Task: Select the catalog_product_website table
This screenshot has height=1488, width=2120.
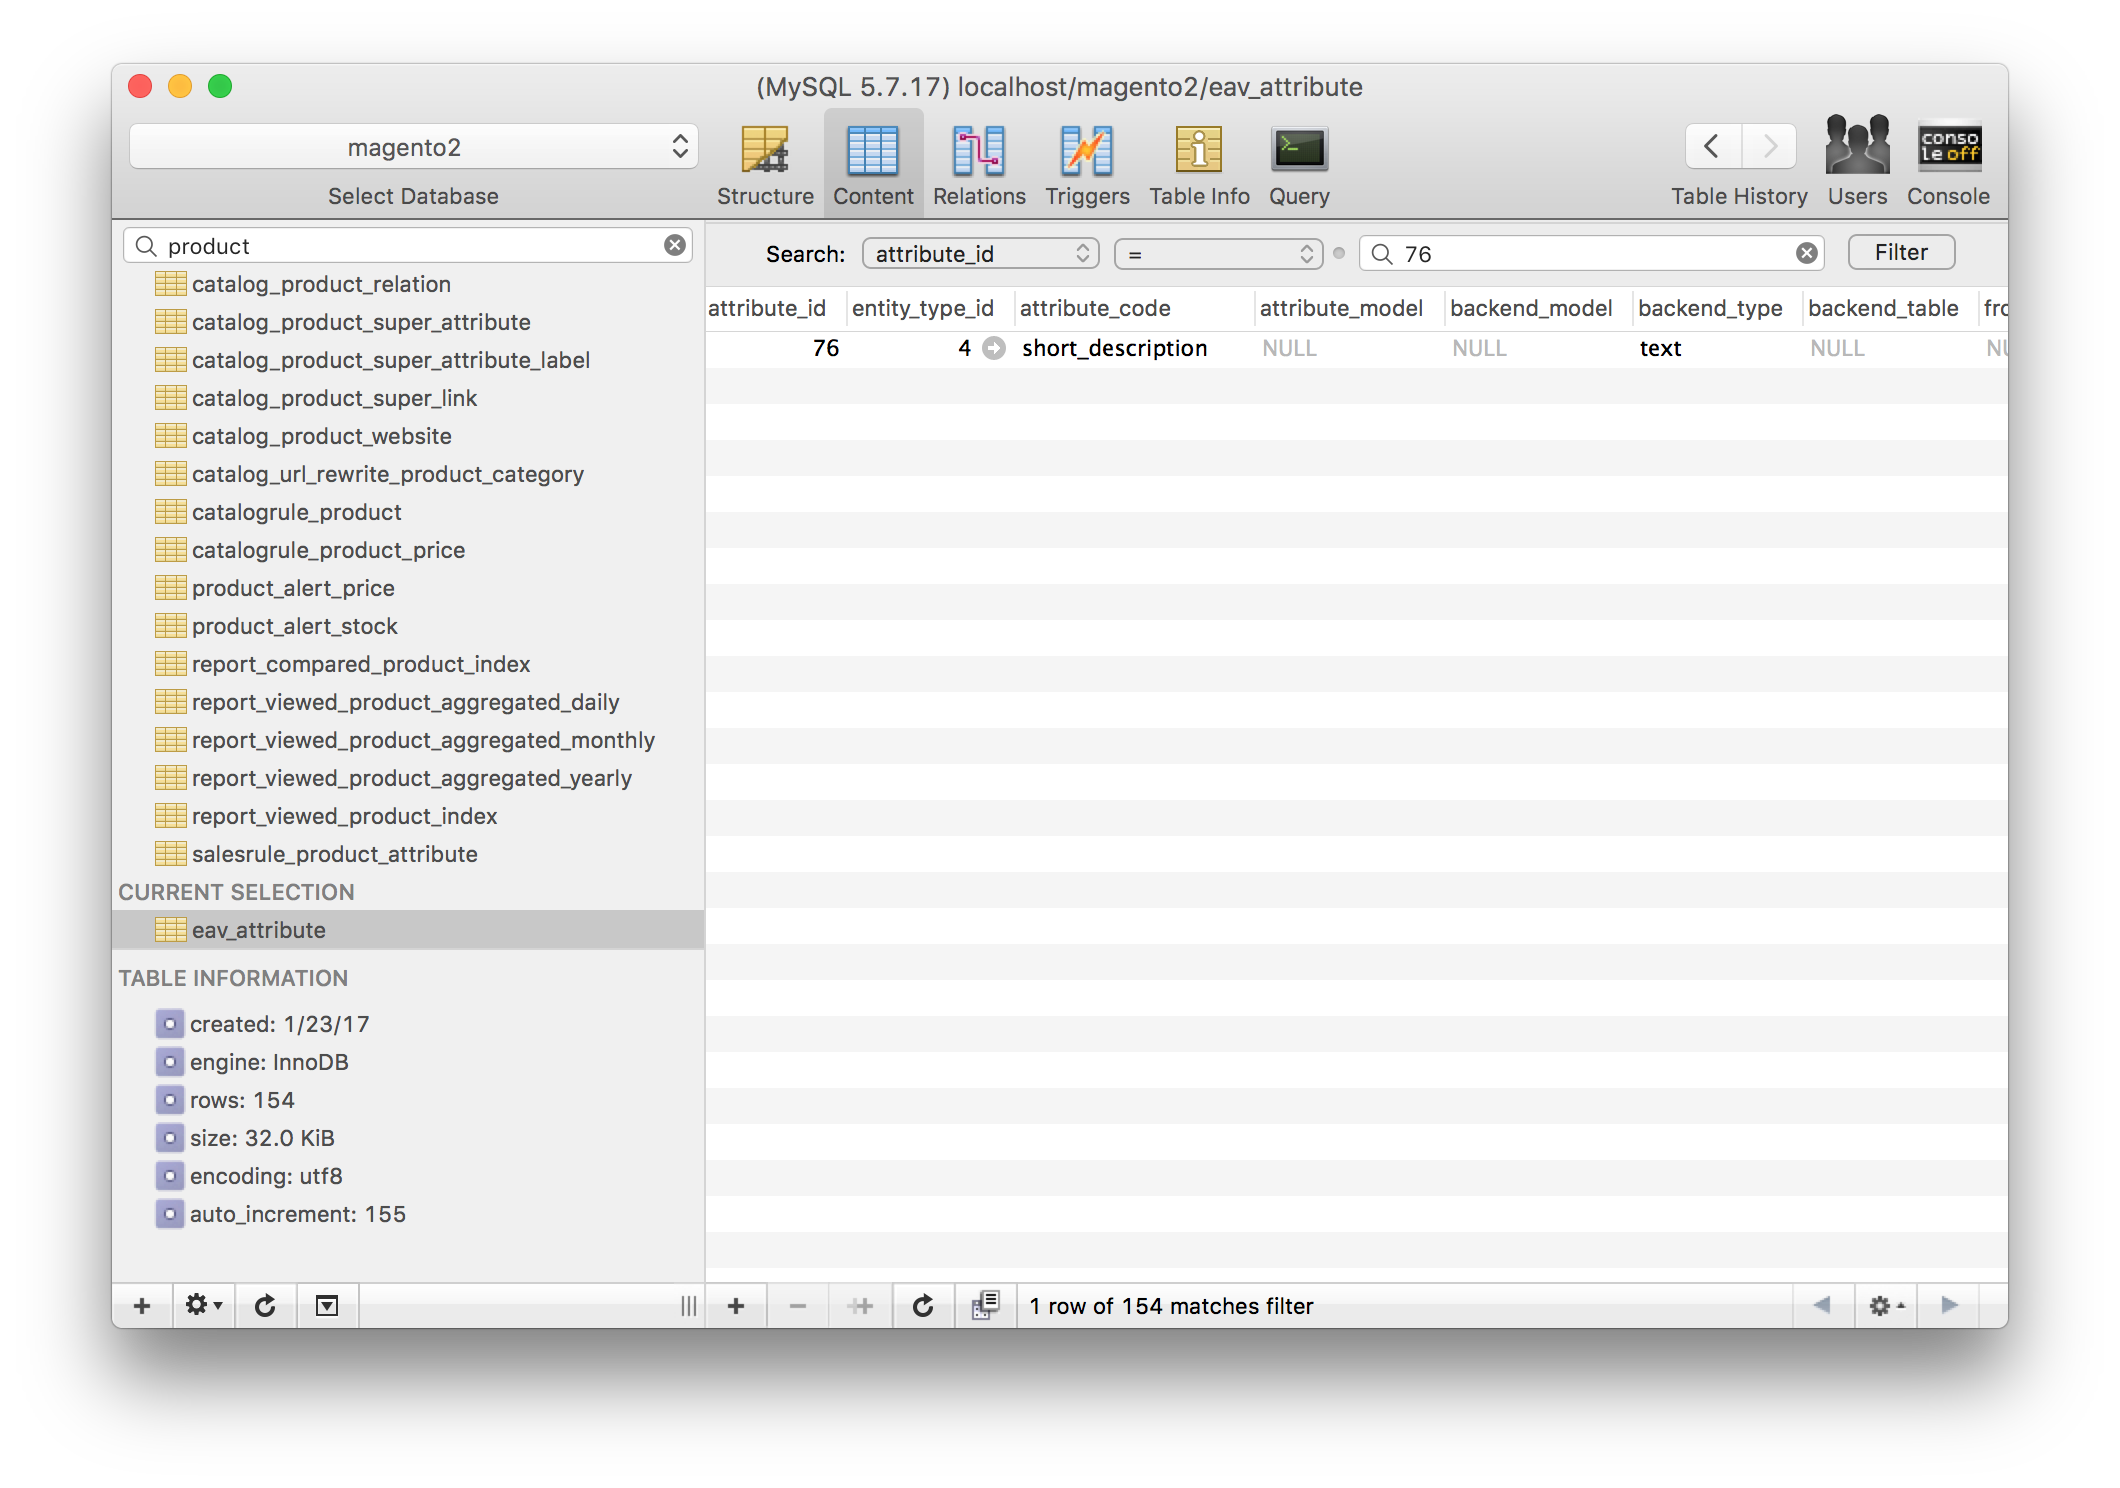Action: click(321, 436)
